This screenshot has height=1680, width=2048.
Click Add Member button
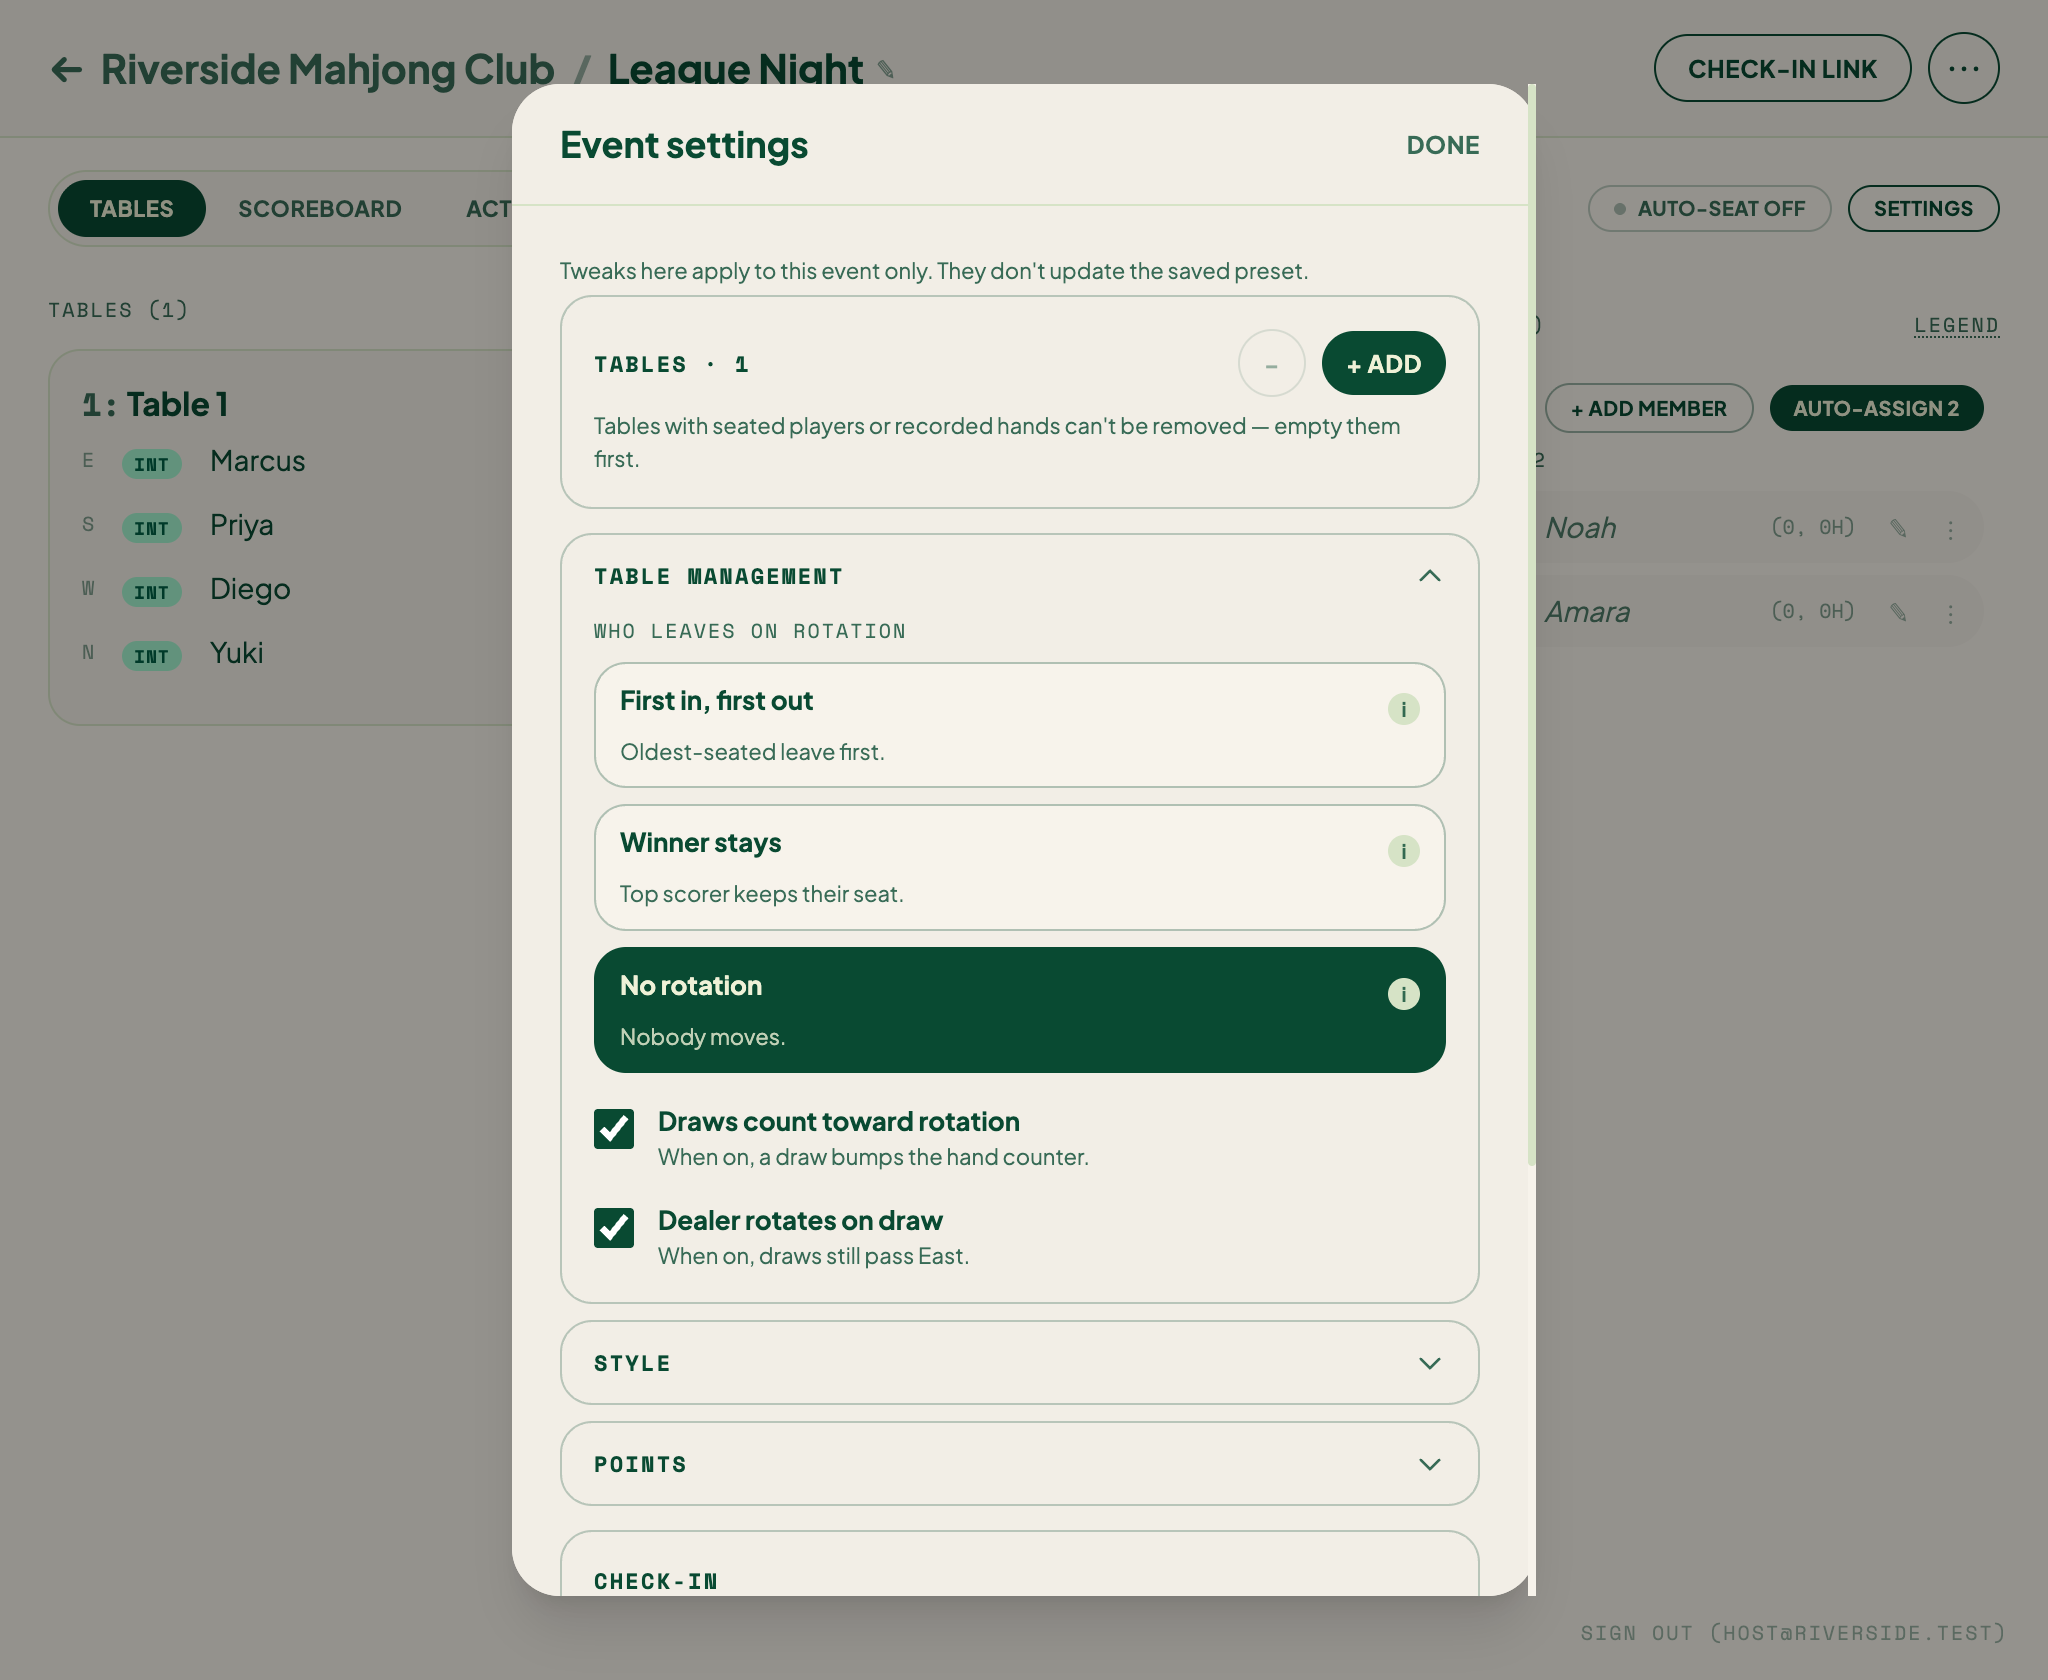pyautogui.click(x=1649, y=408)
